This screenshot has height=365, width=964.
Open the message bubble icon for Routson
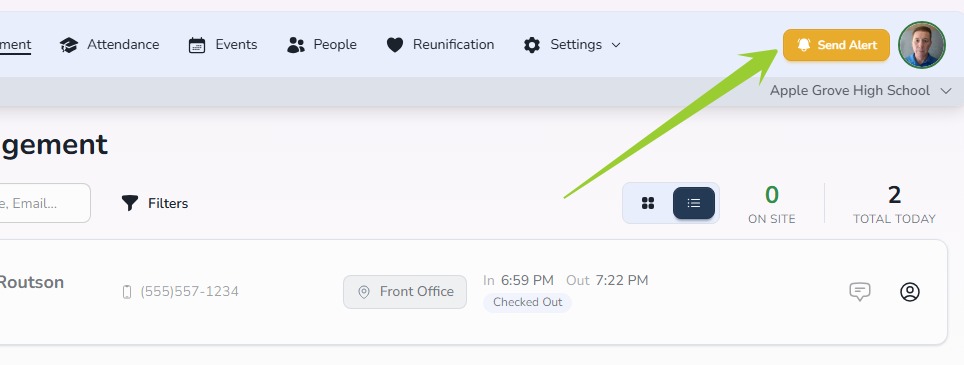(x=859, y=291)
